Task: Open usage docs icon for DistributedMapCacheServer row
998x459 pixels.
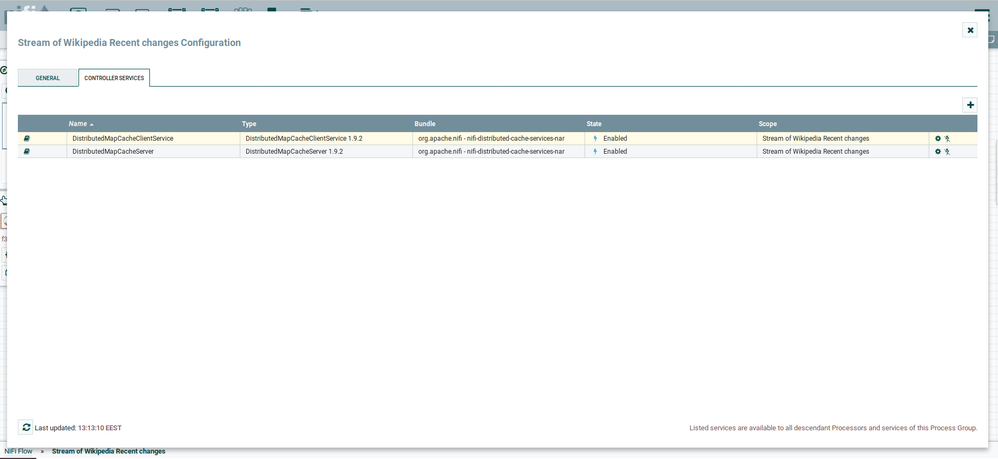Action: 27,152
